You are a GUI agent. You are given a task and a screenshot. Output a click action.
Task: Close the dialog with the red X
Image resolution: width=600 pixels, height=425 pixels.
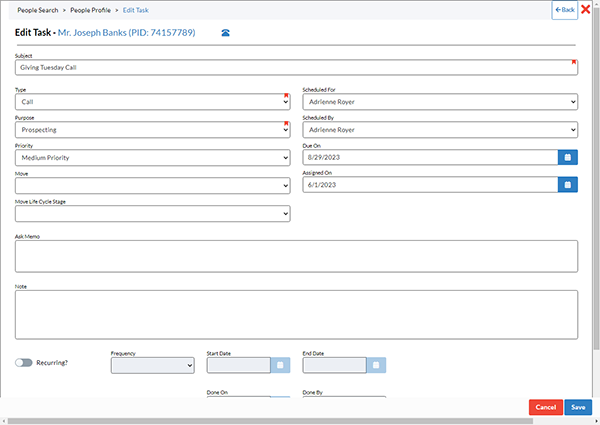(x=585, y=9)
